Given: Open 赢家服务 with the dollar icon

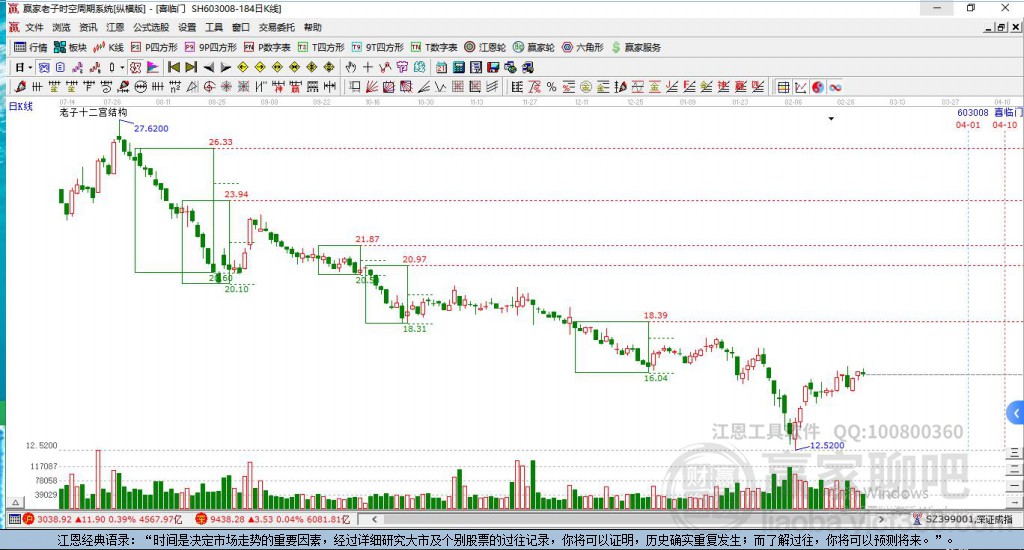Looking at the screenshot, I should tap(636, 47).
